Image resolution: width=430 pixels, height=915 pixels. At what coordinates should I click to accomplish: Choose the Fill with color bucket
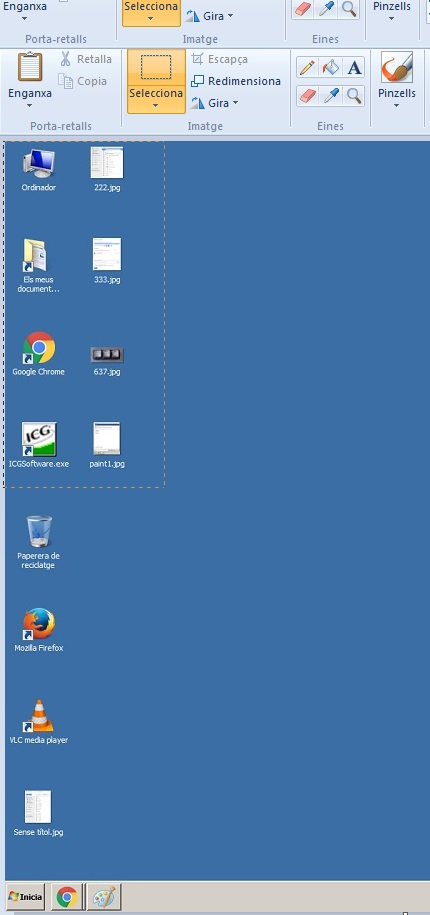pyautogui.click(x=331, y=68)
